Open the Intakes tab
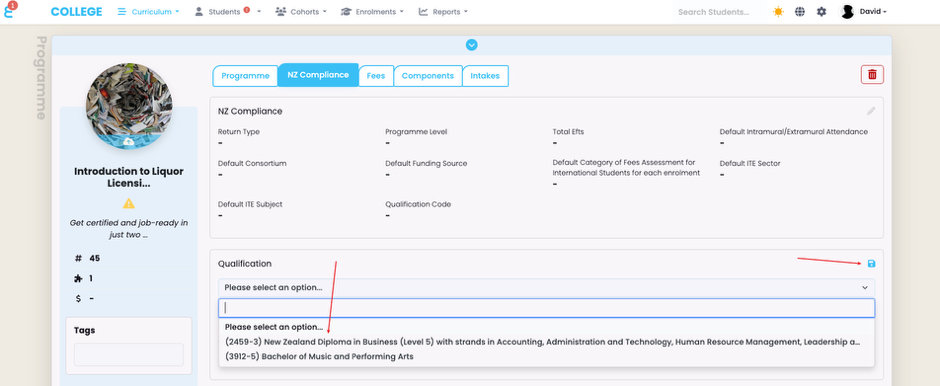Image resolution: width=940 pixels, height=386 pixels. [485, 76]
